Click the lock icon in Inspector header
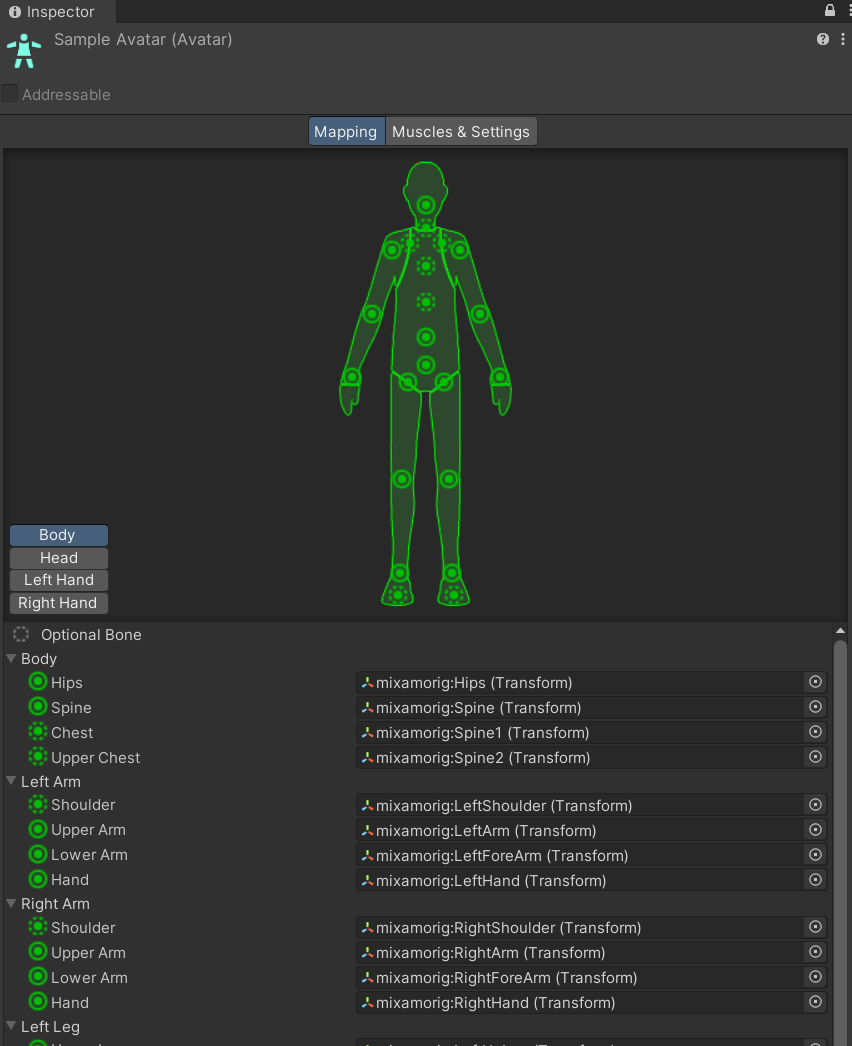This screenshot has width=852, height=1046. point(829,10)
